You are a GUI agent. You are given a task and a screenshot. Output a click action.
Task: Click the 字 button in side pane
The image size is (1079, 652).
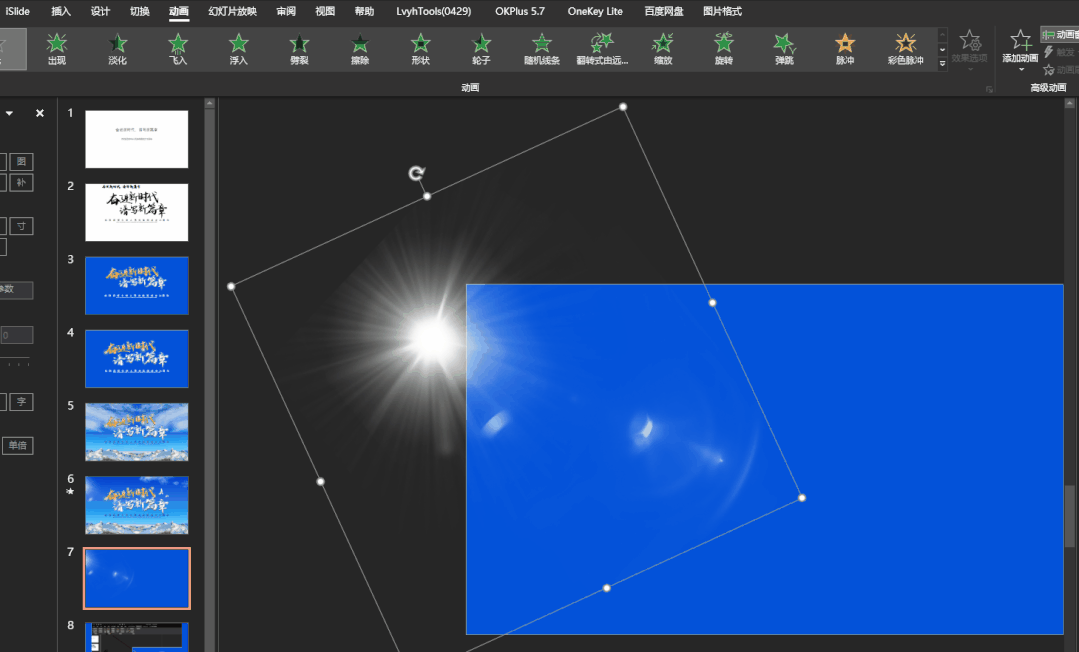21,402
